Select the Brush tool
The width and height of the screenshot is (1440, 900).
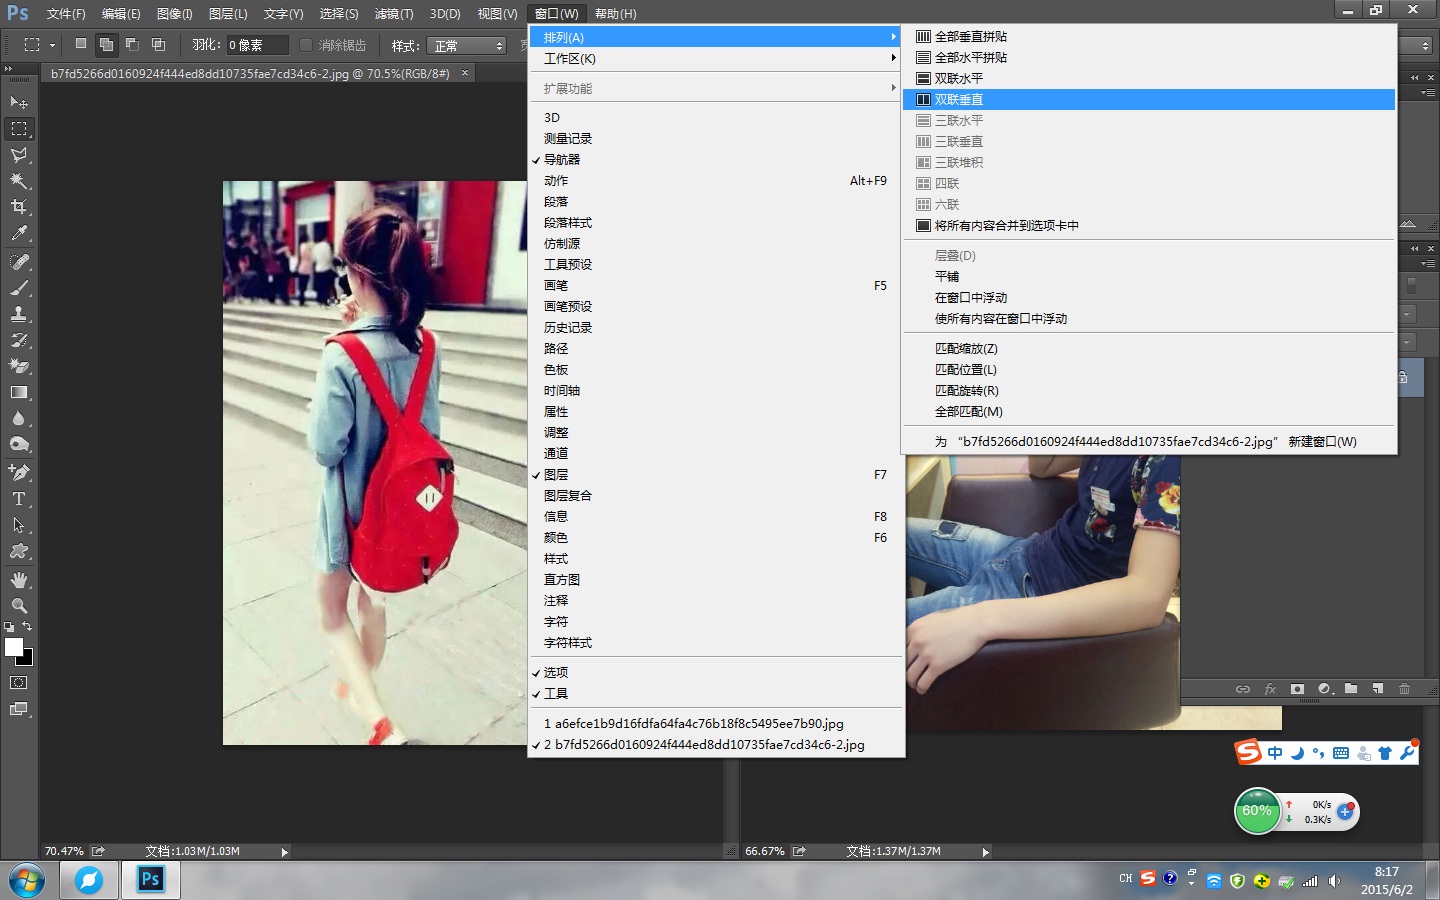pos(19,288)
